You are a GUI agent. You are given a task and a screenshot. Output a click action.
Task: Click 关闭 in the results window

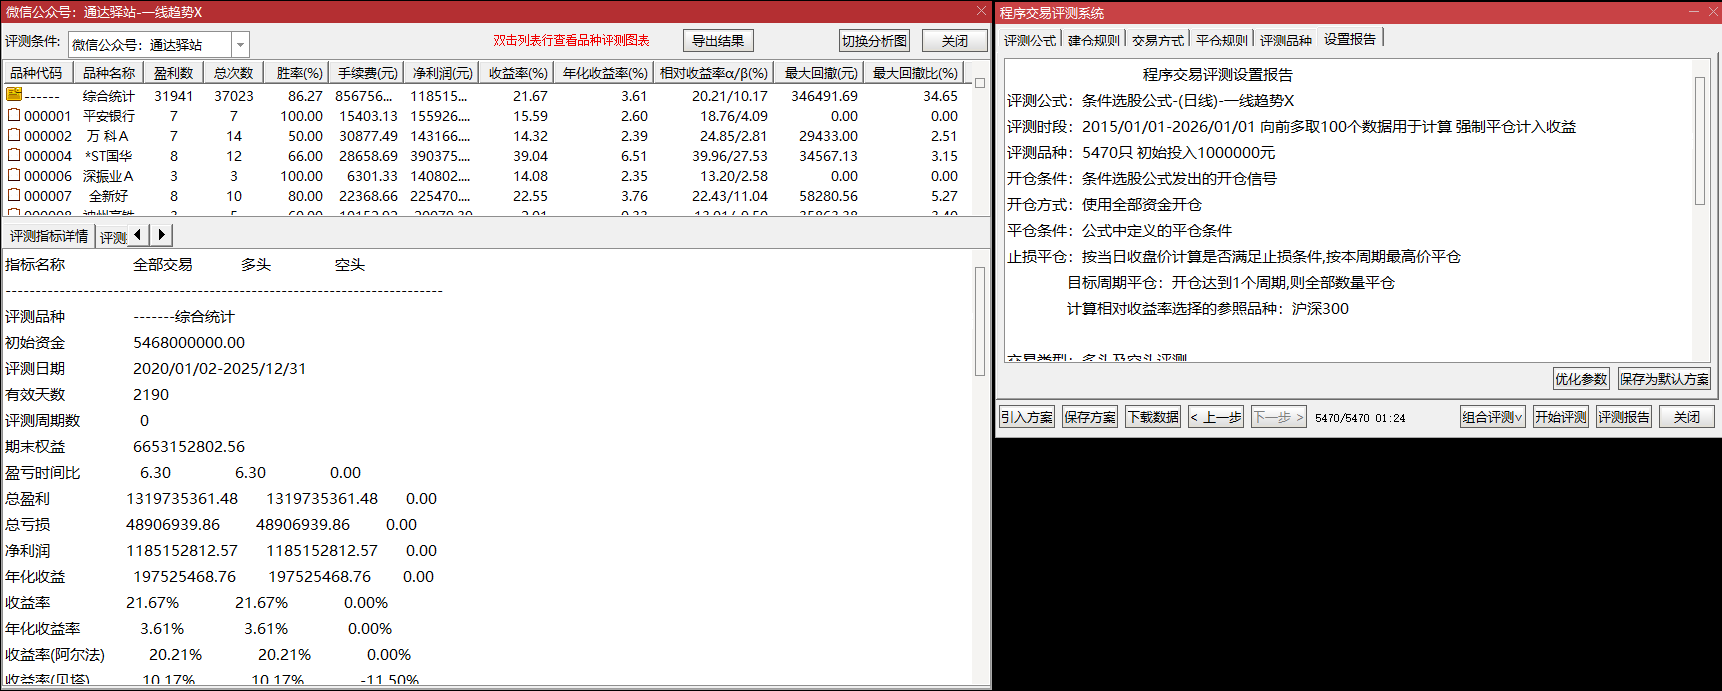coord(955,41)
